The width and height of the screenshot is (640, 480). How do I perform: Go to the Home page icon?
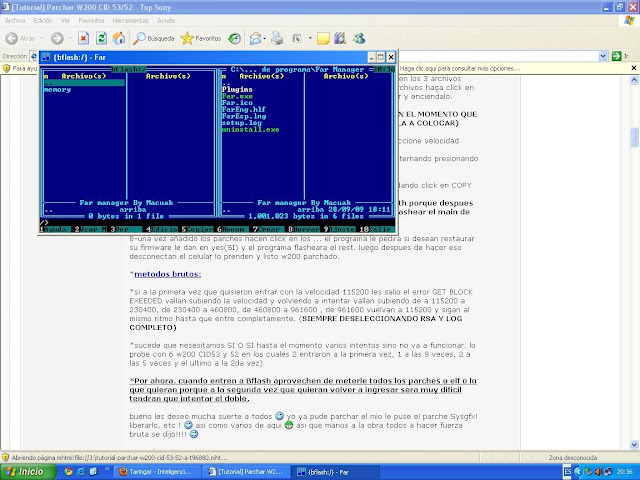(117, 38)
